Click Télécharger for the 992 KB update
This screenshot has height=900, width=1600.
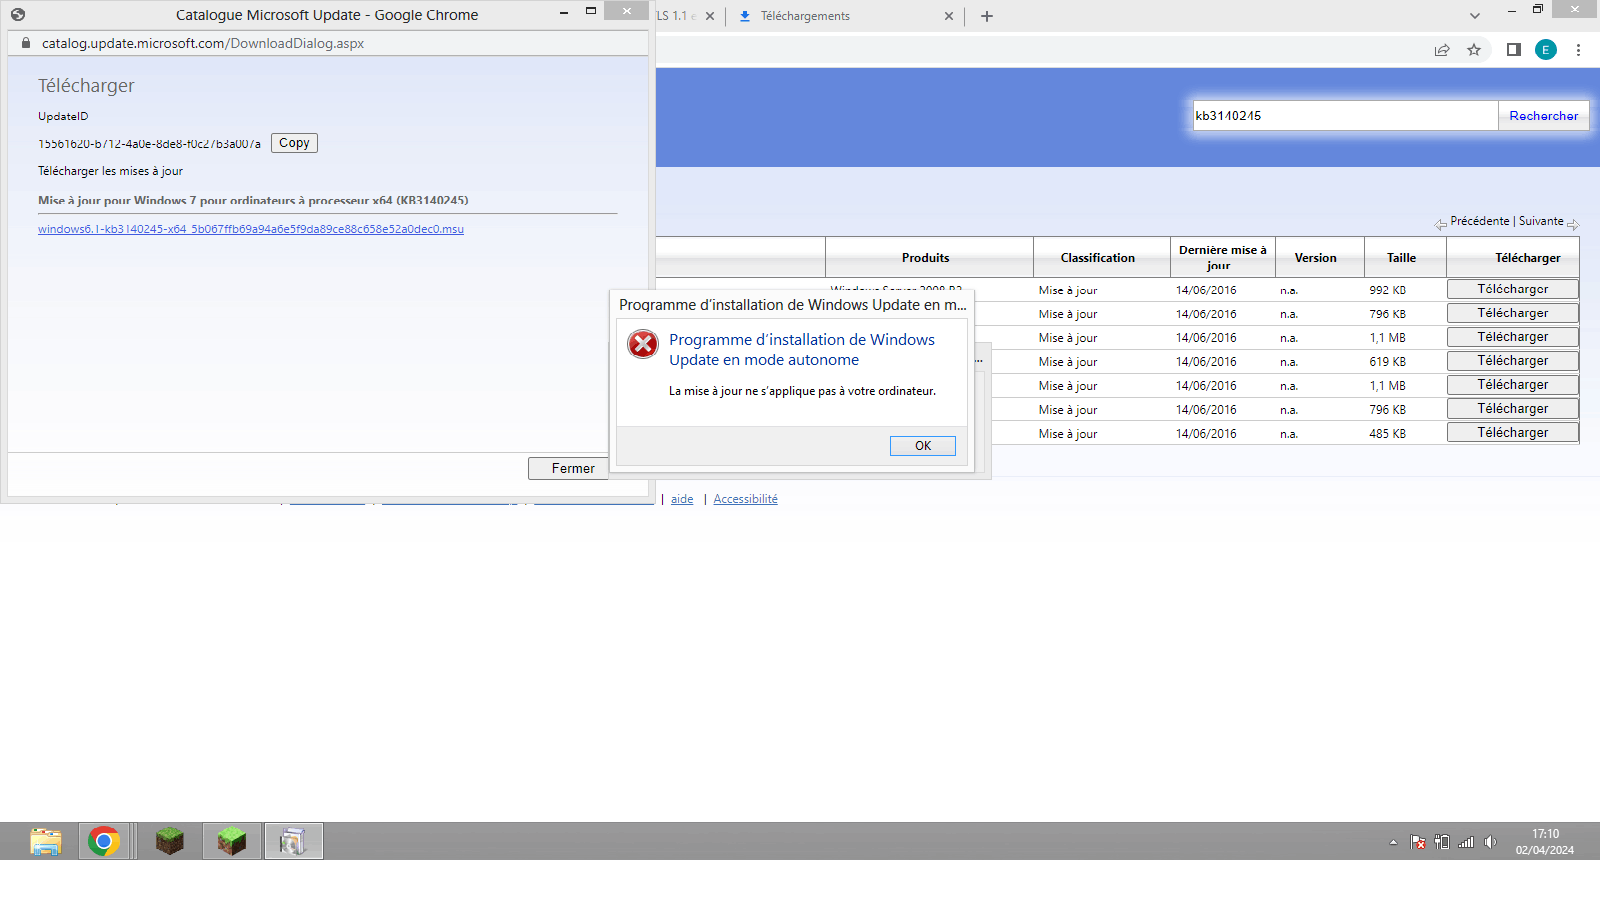click(x=1513, y=289)
